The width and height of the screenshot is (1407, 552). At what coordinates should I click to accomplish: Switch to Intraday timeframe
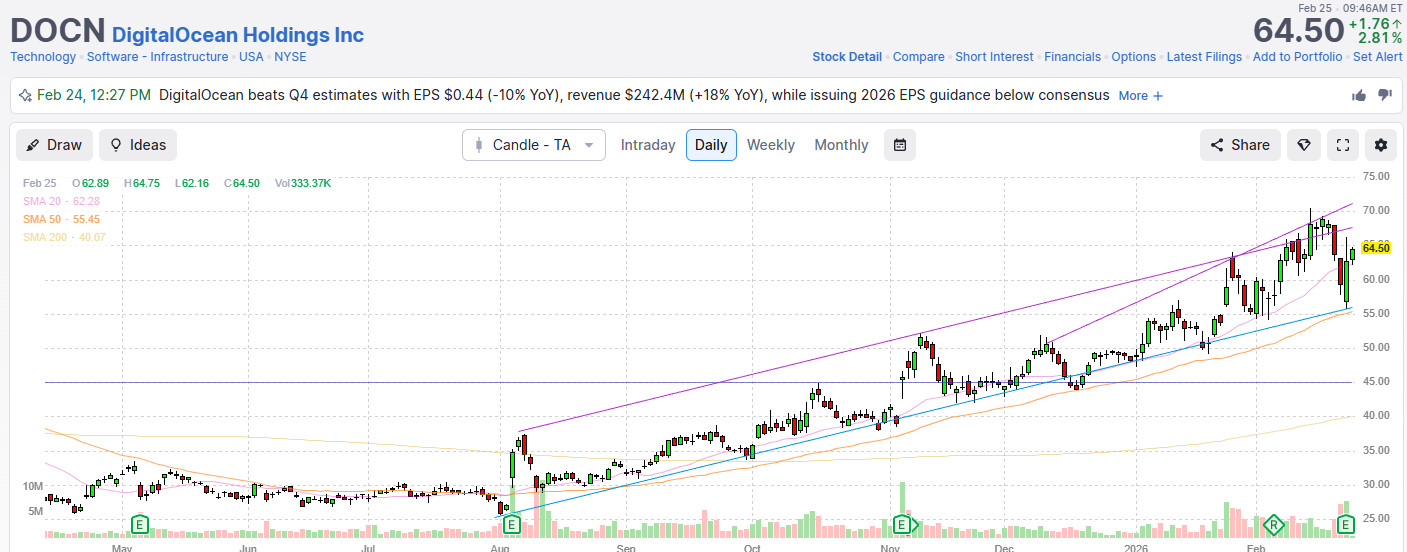pos(648,145)
